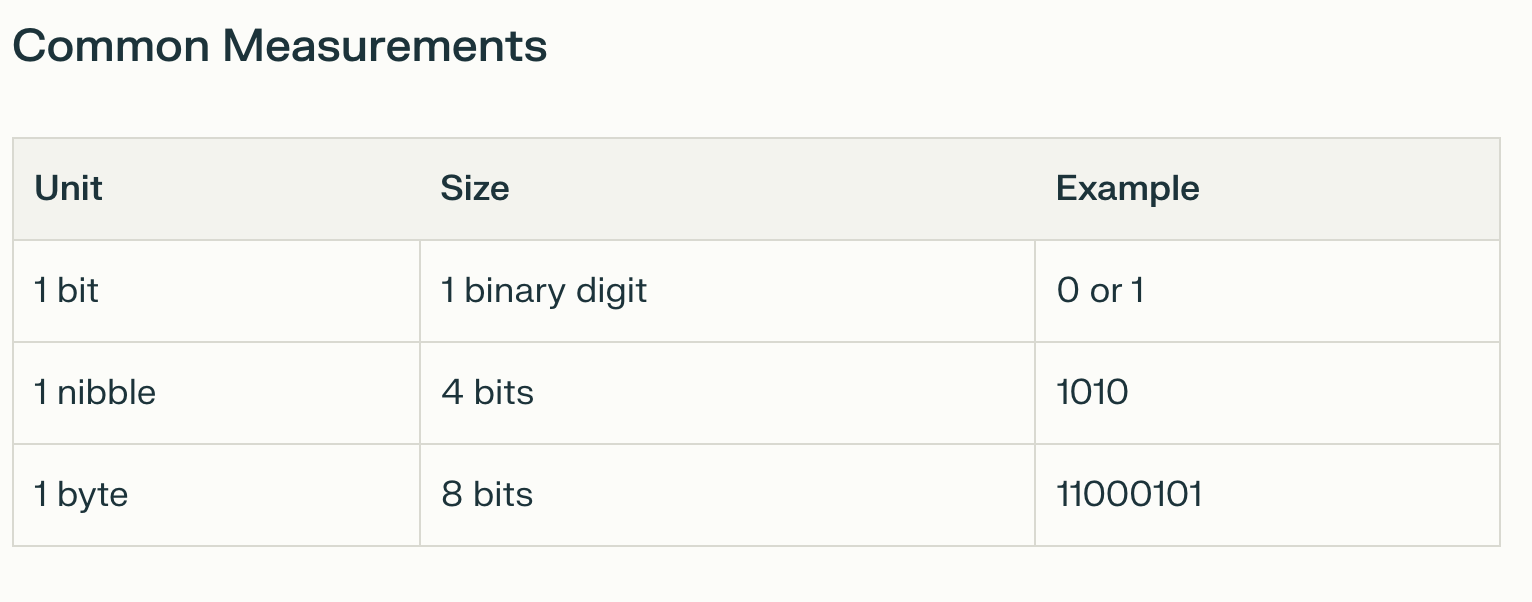Click the numeral "4" in the nibble row
This screenshot has height=602, width=1532.
[452, 392]
